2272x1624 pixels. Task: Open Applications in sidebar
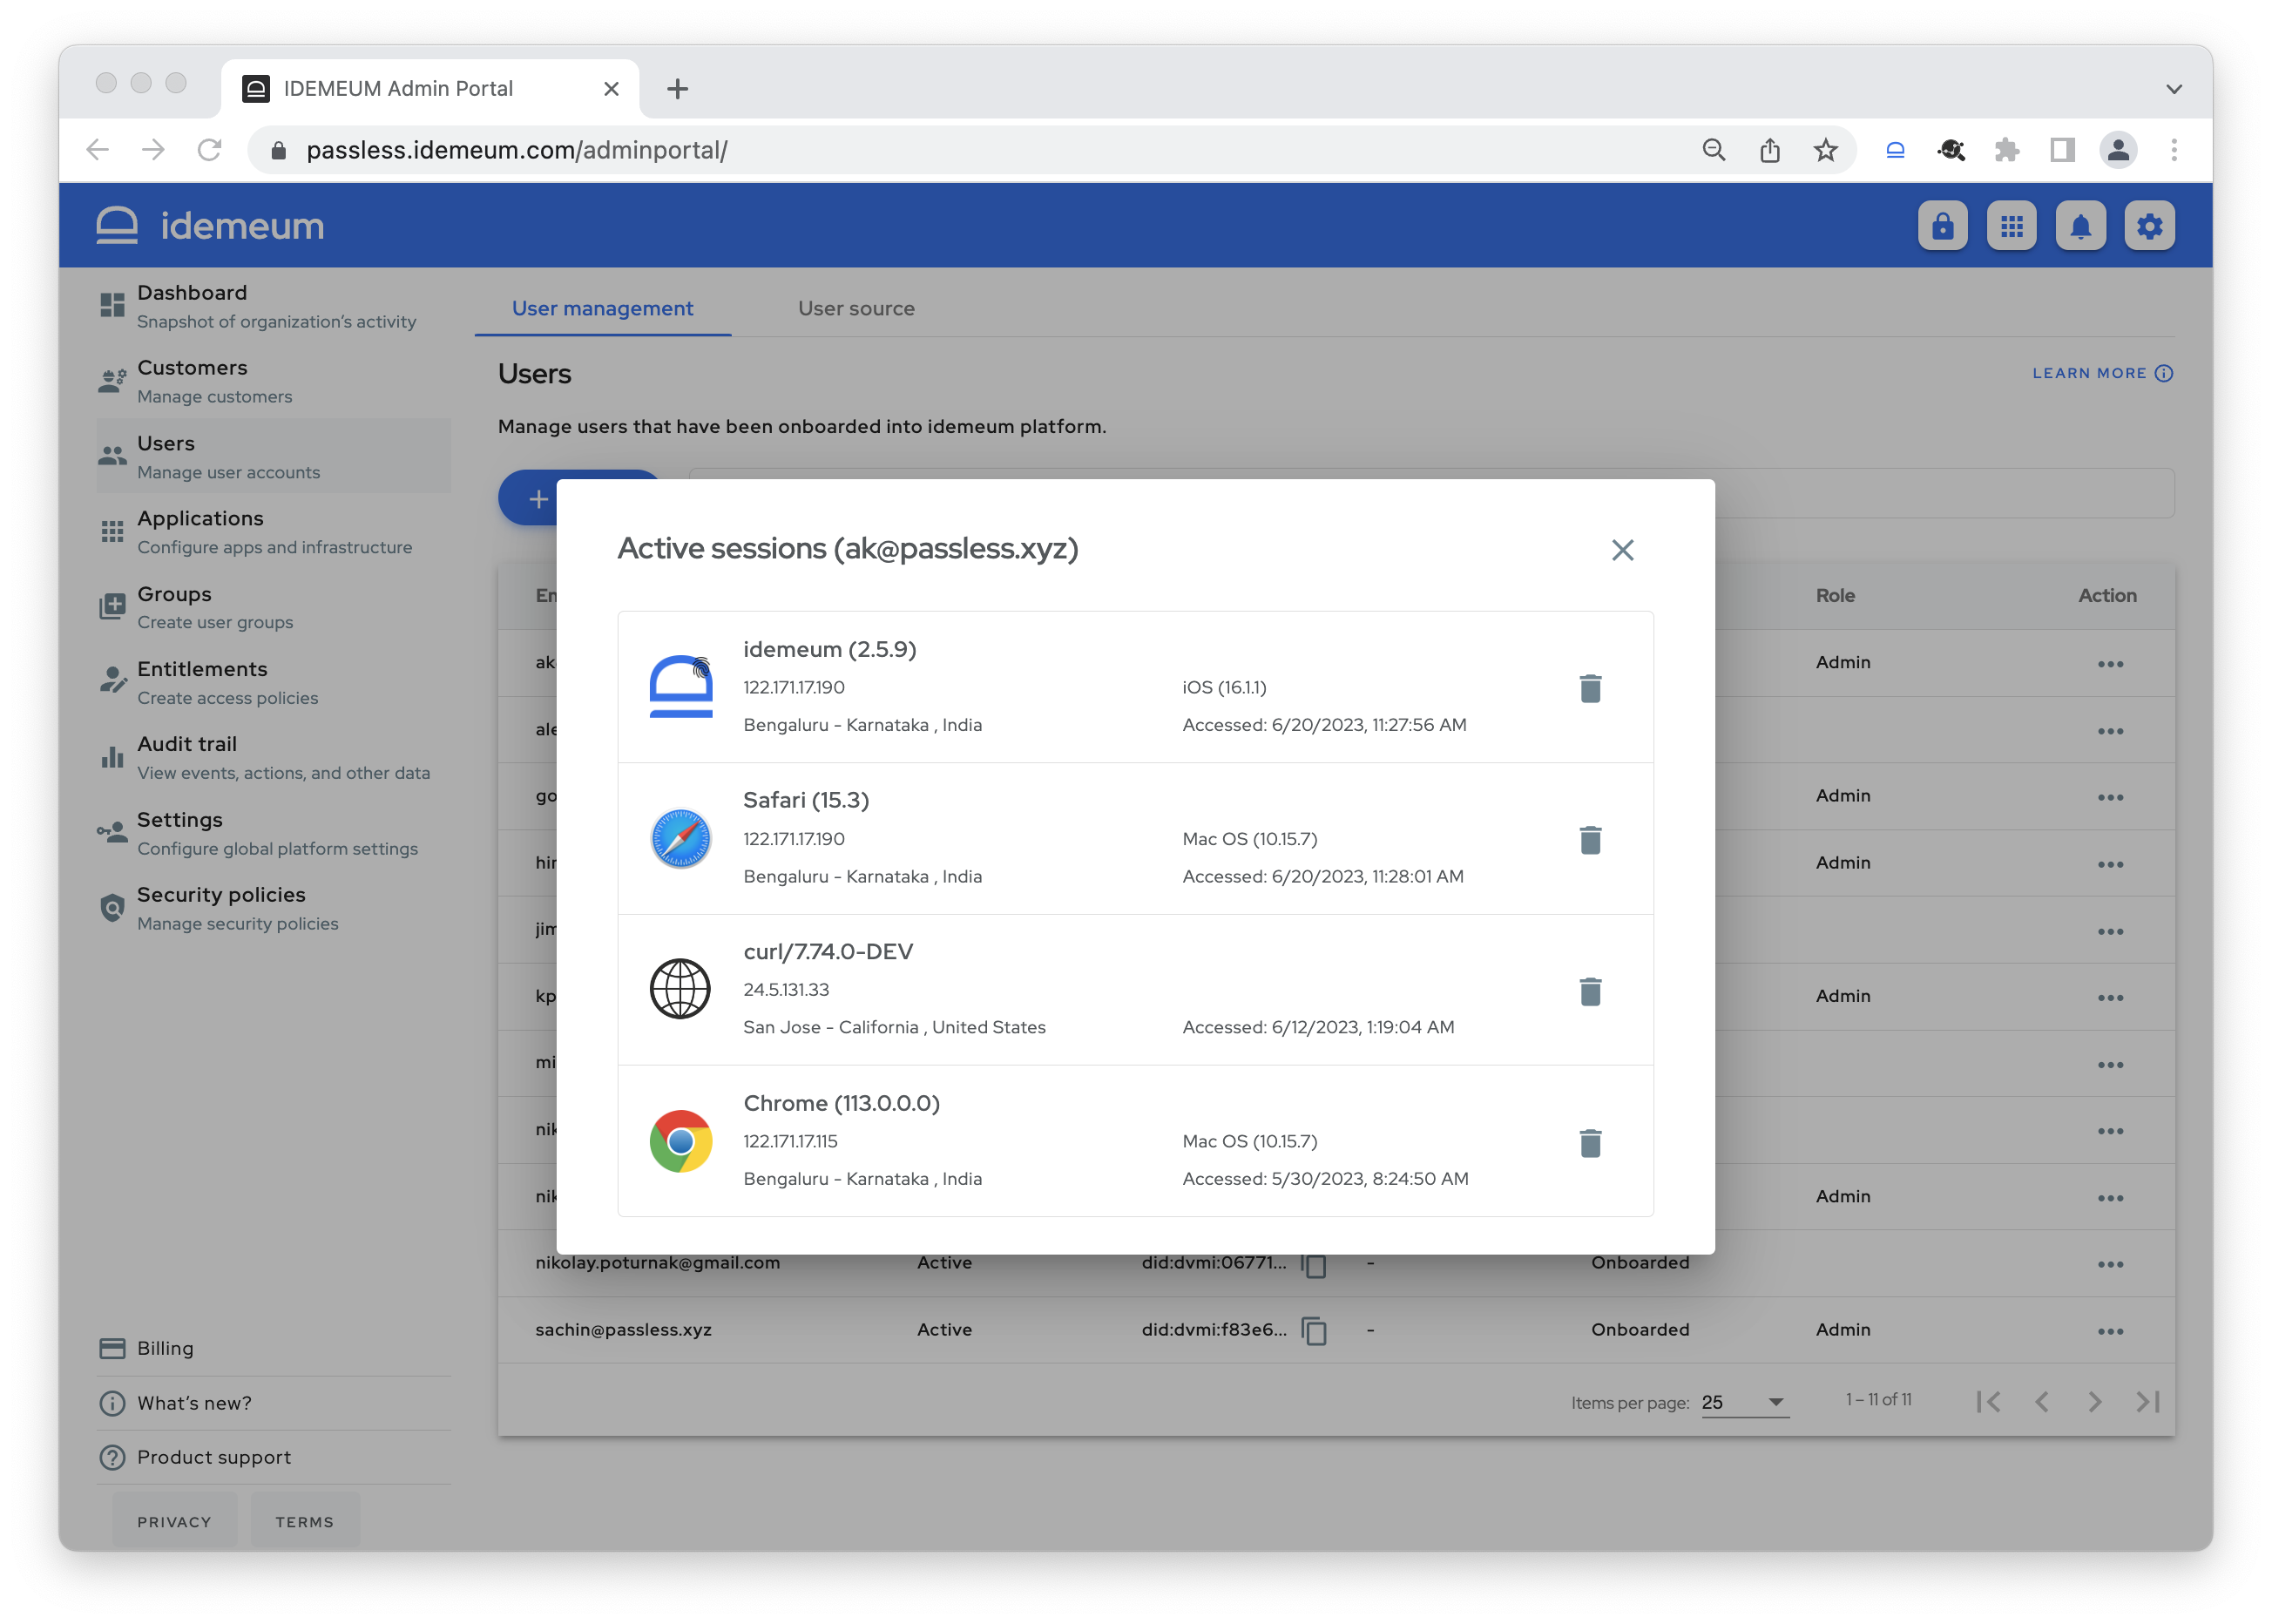pos(272,532)
